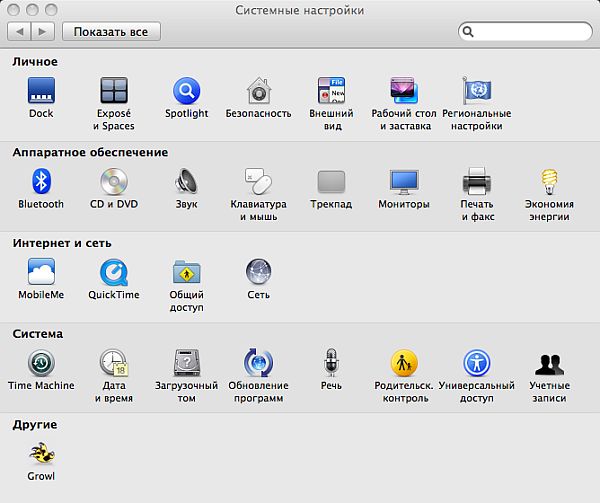Open the MobileMe pane
Viewport: 600px width, 503px height.
(x=41, y=272)
